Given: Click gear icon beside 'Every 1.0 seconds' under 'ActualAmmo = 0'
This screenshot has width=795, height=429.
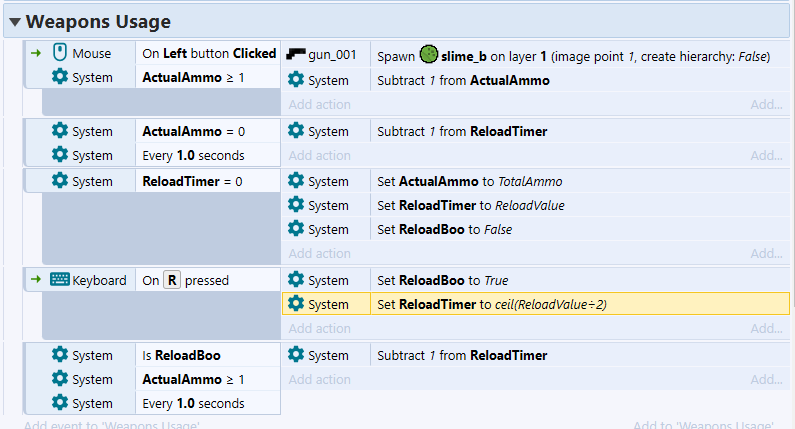Looking at the screenshot, I should pos(60,155).
